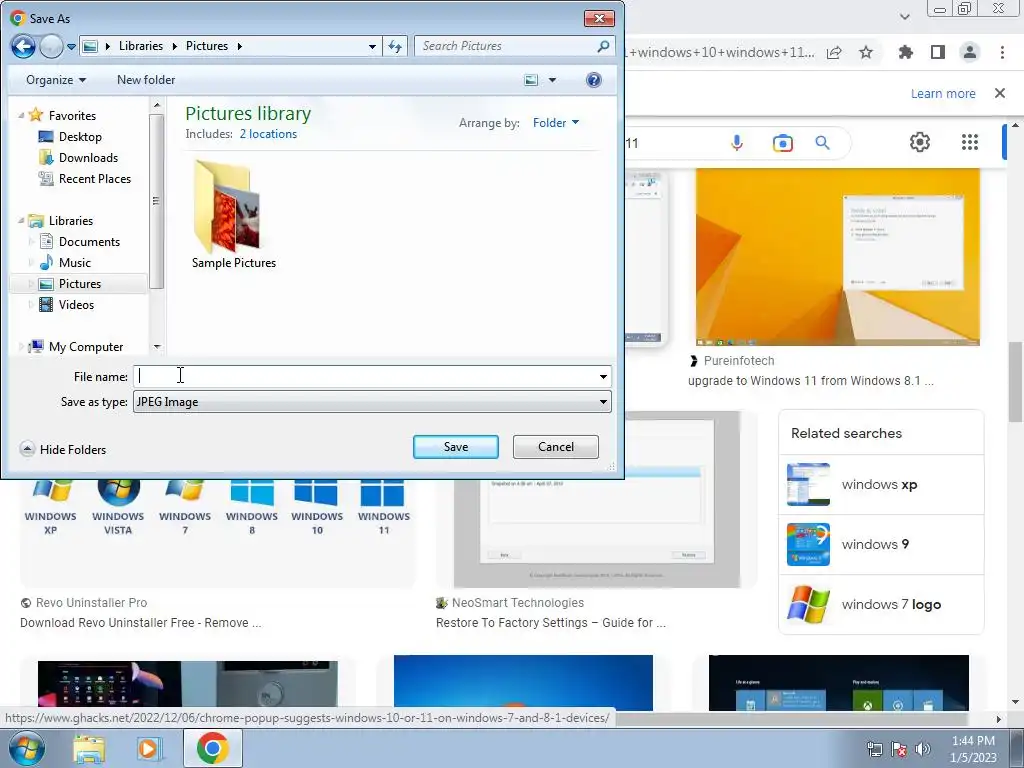Open File name history dropdown arrow
The width and height of the screenshot is (1024, 768).
(x=603, y=376)
